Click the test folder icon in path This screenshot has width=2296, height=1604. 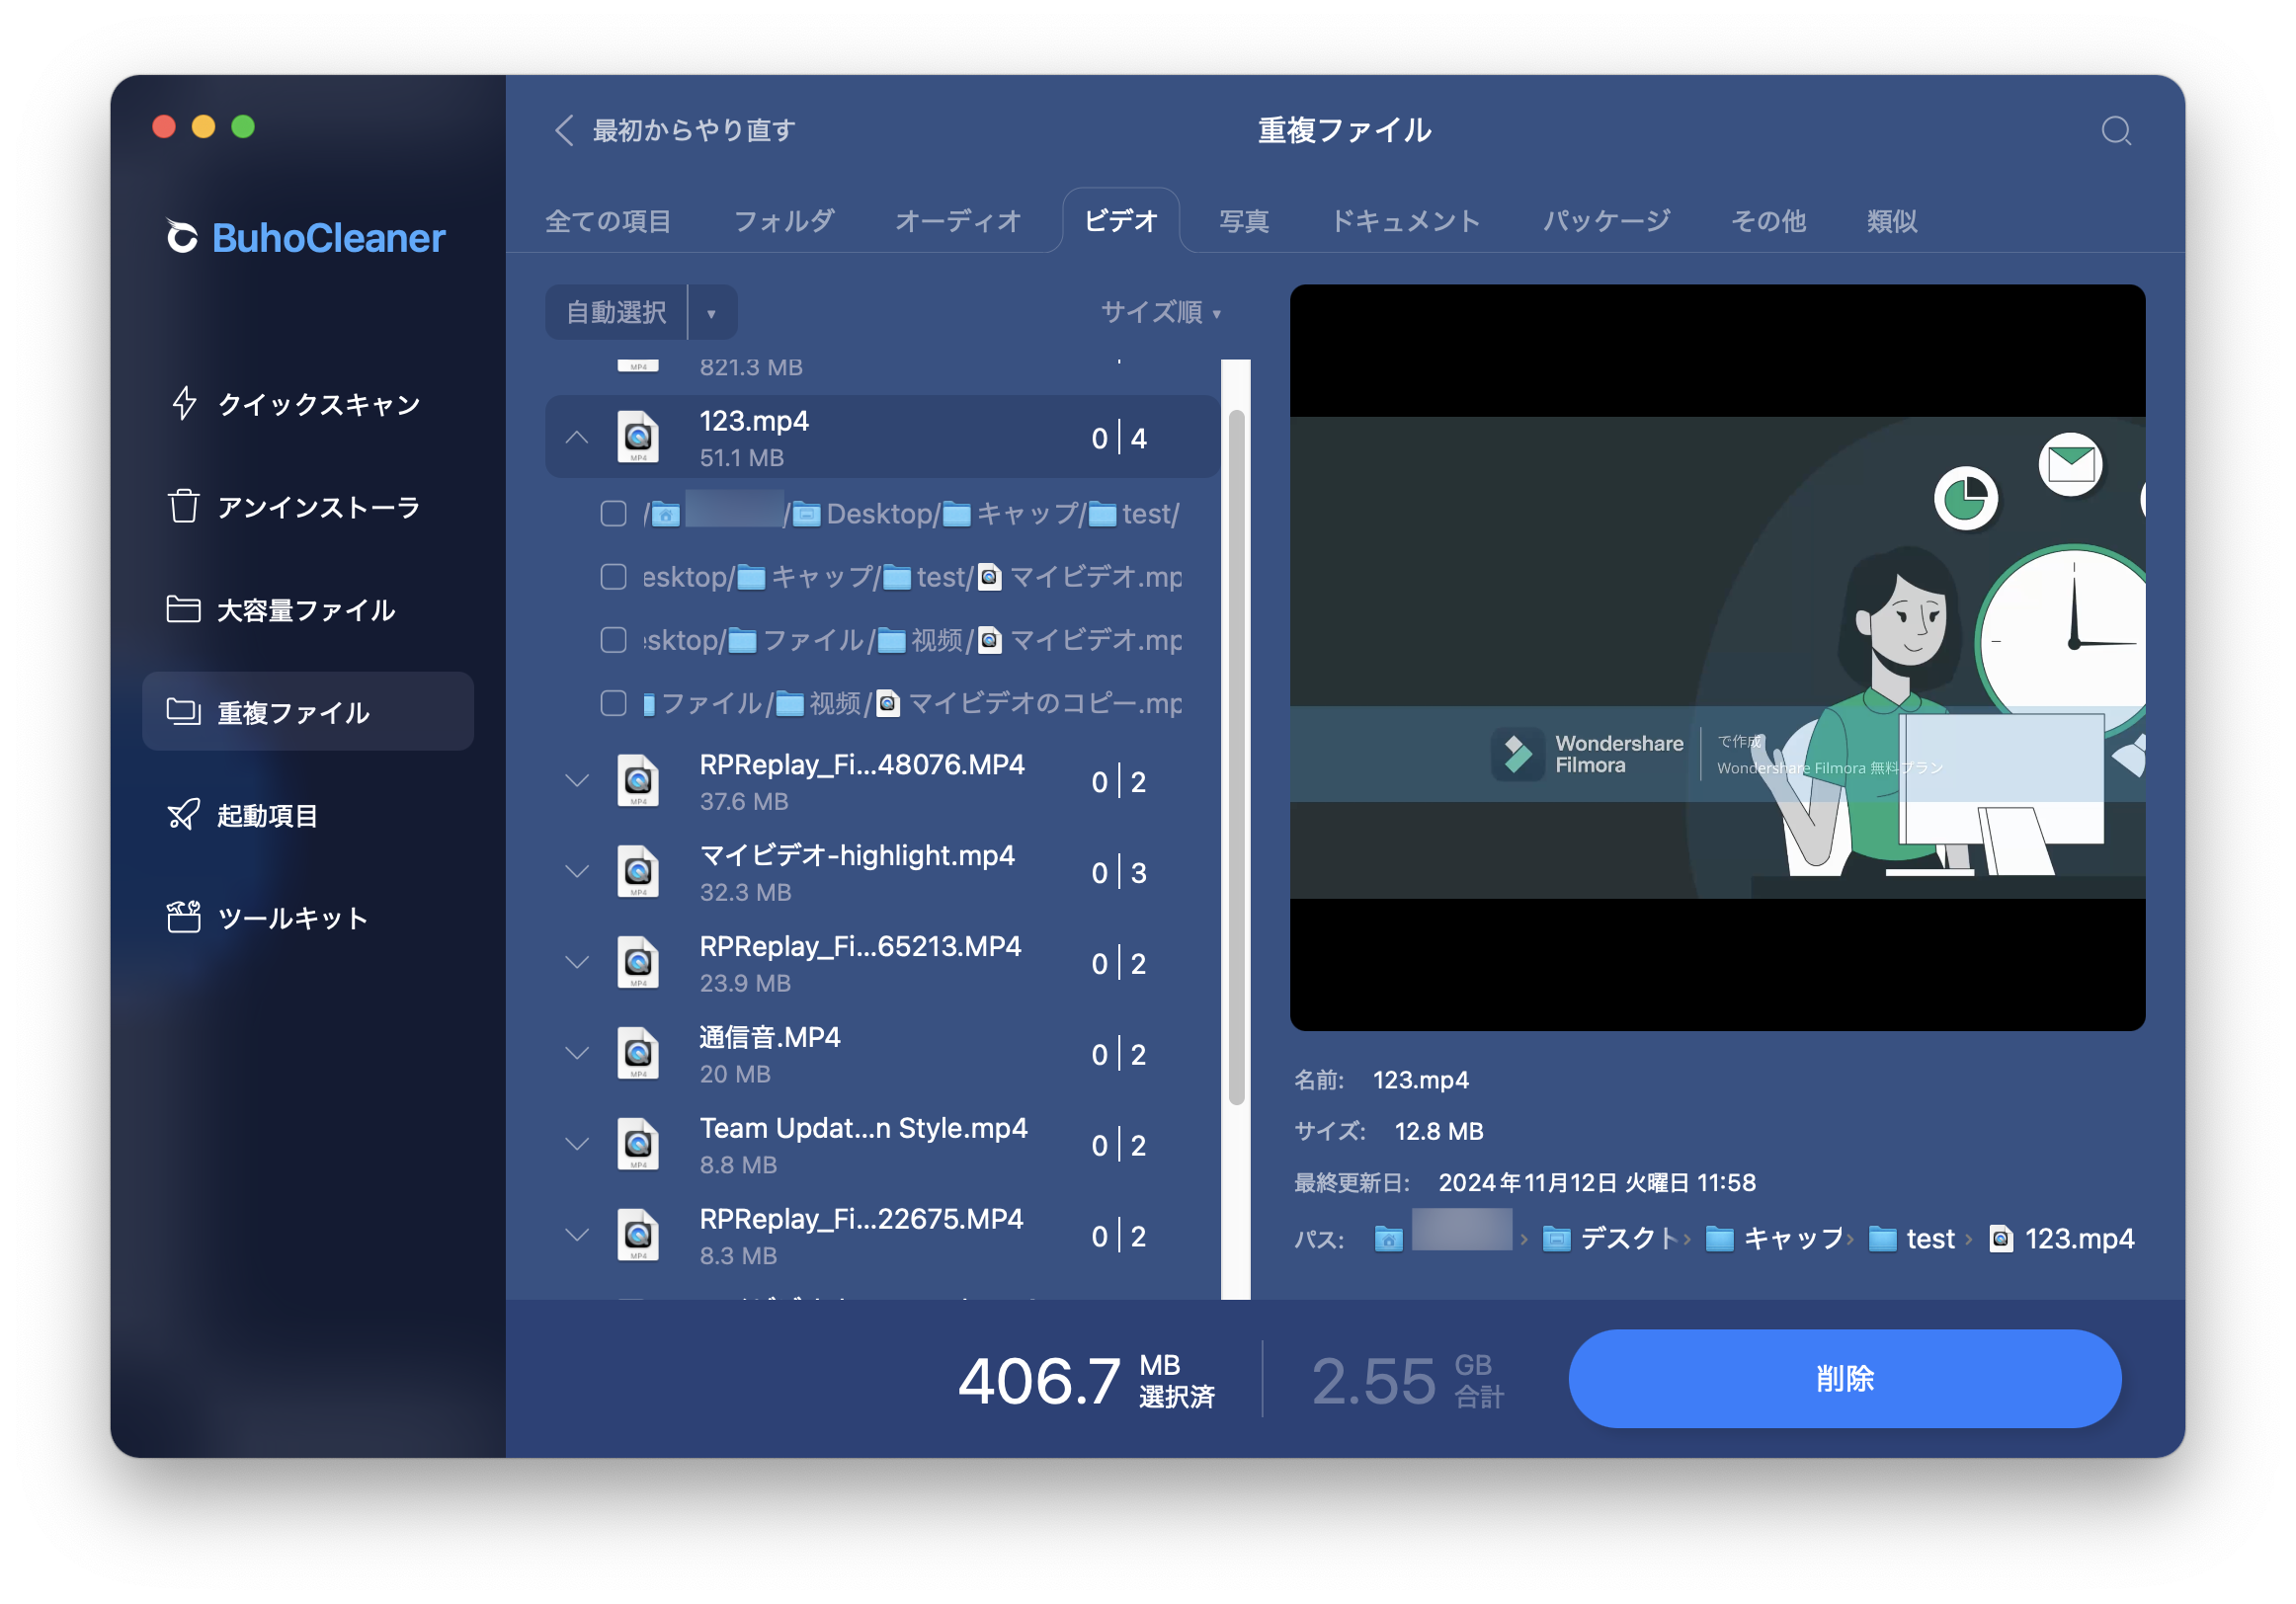(x=1882, y=1239)
